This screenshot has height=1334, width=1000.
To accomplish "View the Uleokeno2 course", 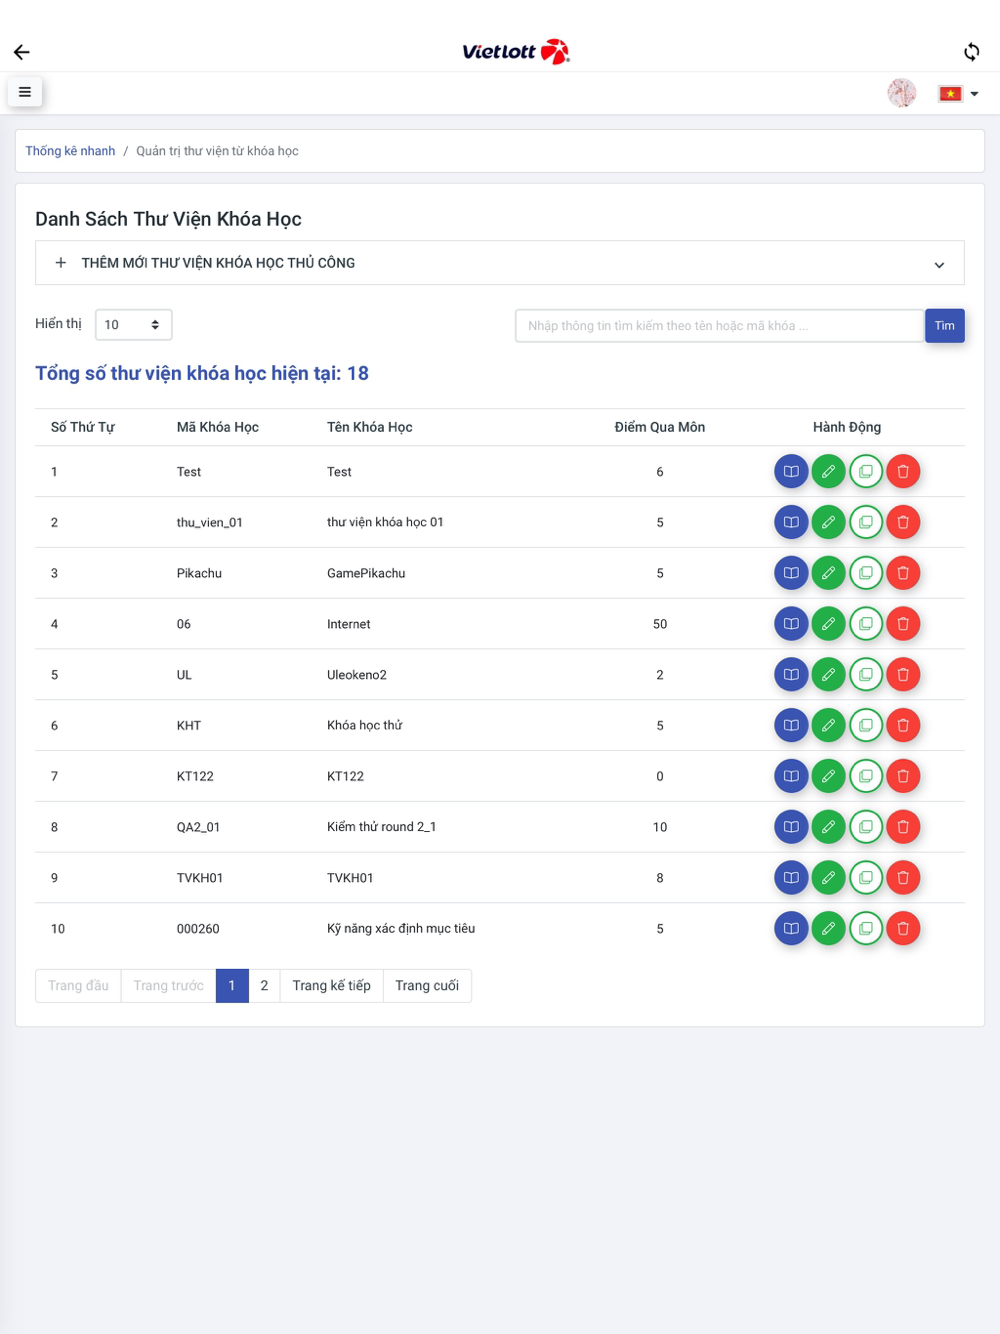I will tap(791, 675).
